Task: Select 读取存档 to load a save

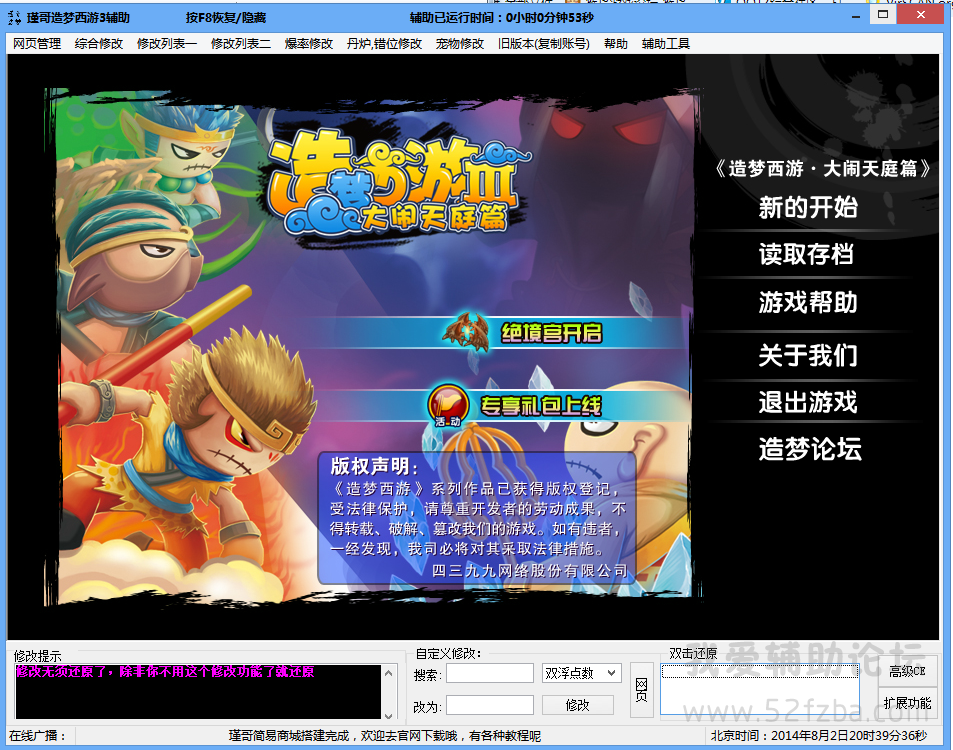Action: 807,254
